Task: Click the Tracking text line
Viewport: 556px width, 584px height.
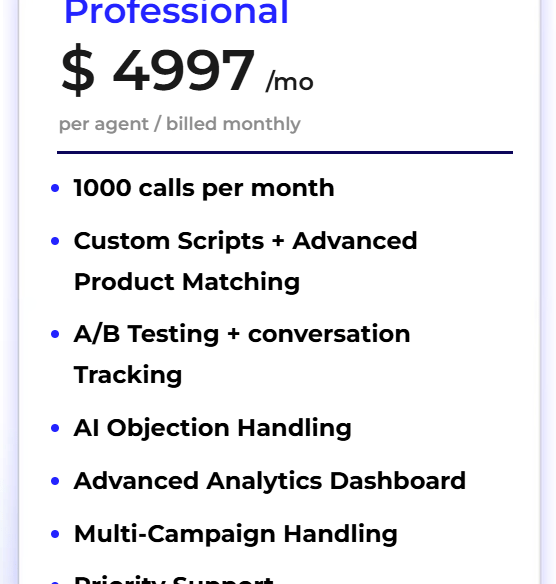Action: pyautogui.click(x=128, y=375)
